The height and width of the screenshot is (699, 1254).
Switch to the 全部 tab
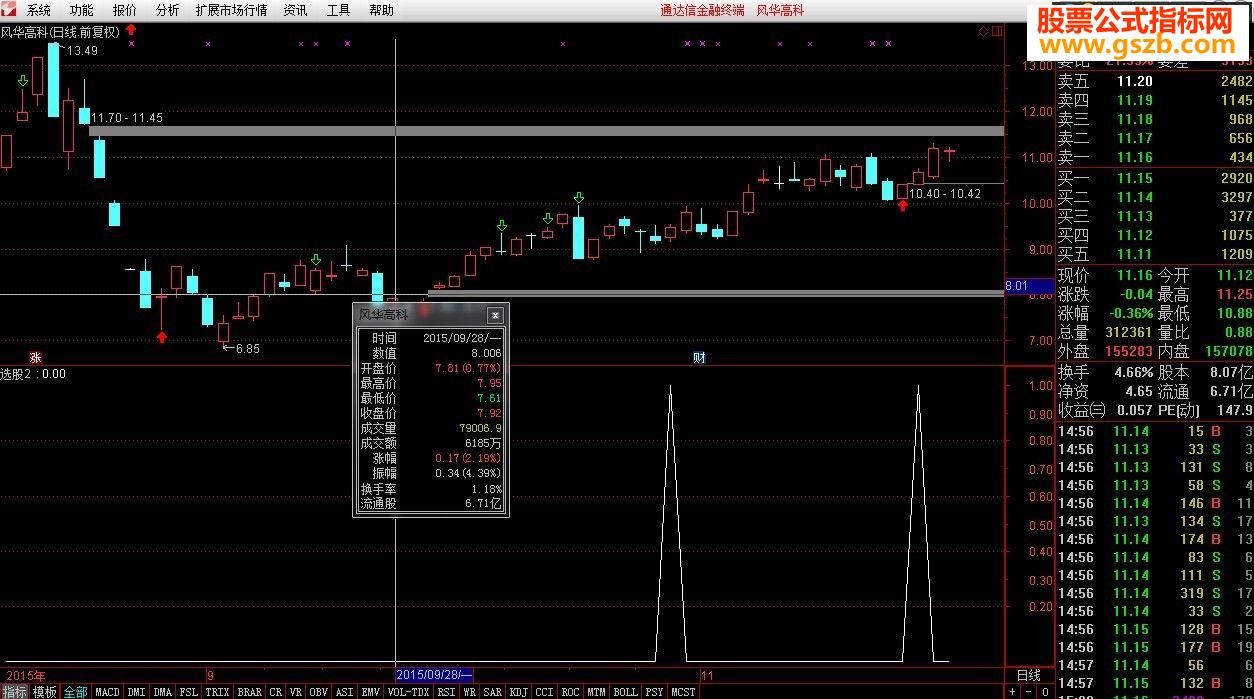76,691
